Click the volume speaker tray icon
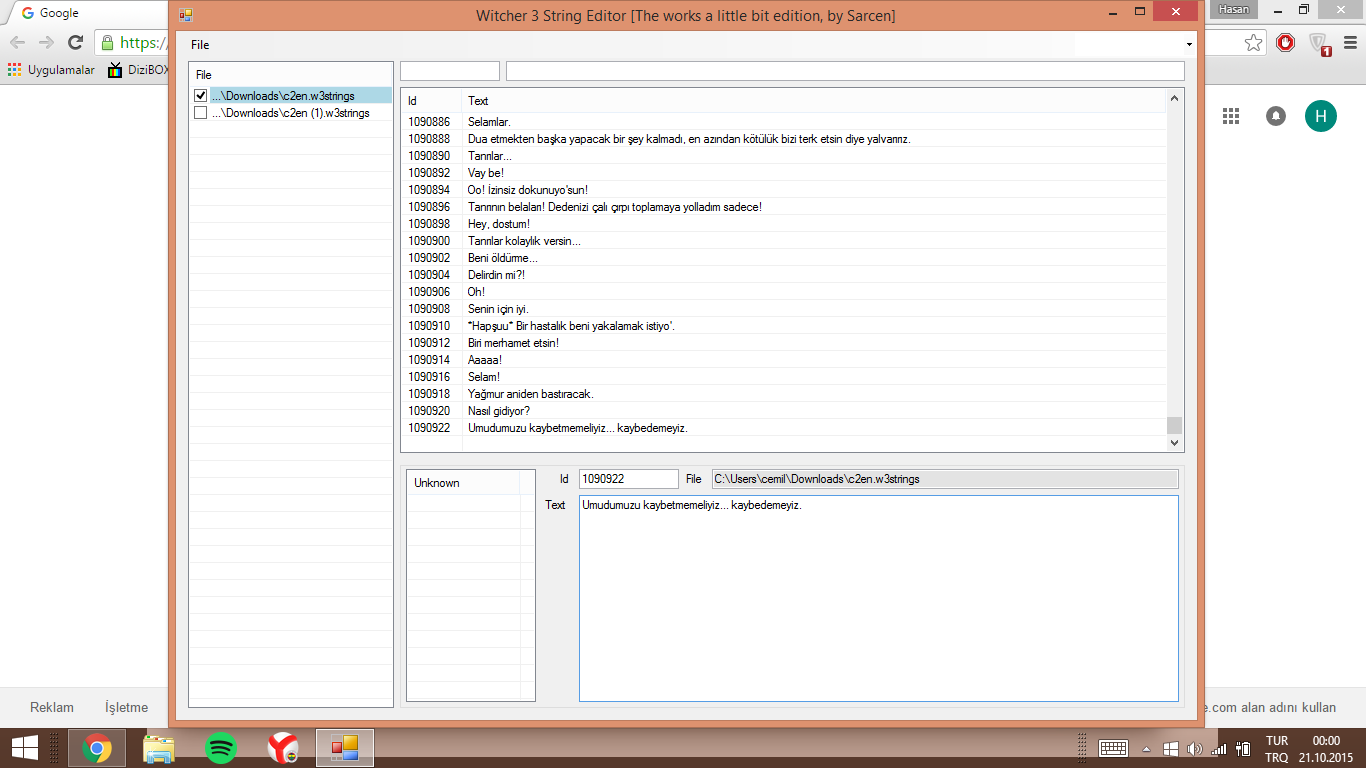This screenshot has width=1366, height=769. [x=1194, y=748]
